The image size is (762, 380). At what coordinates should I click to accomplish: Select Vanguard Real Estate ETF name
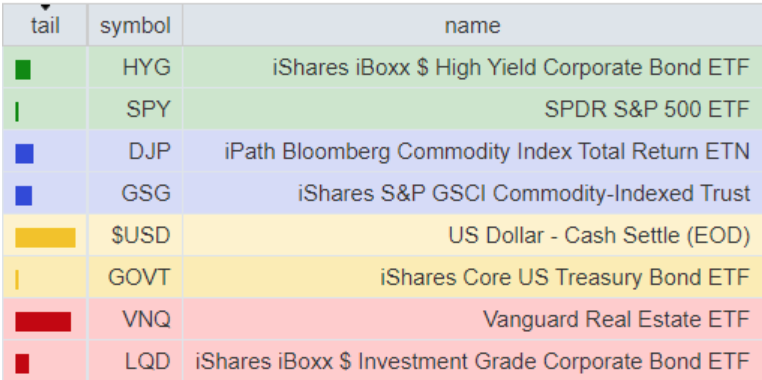tap(616, 319)
